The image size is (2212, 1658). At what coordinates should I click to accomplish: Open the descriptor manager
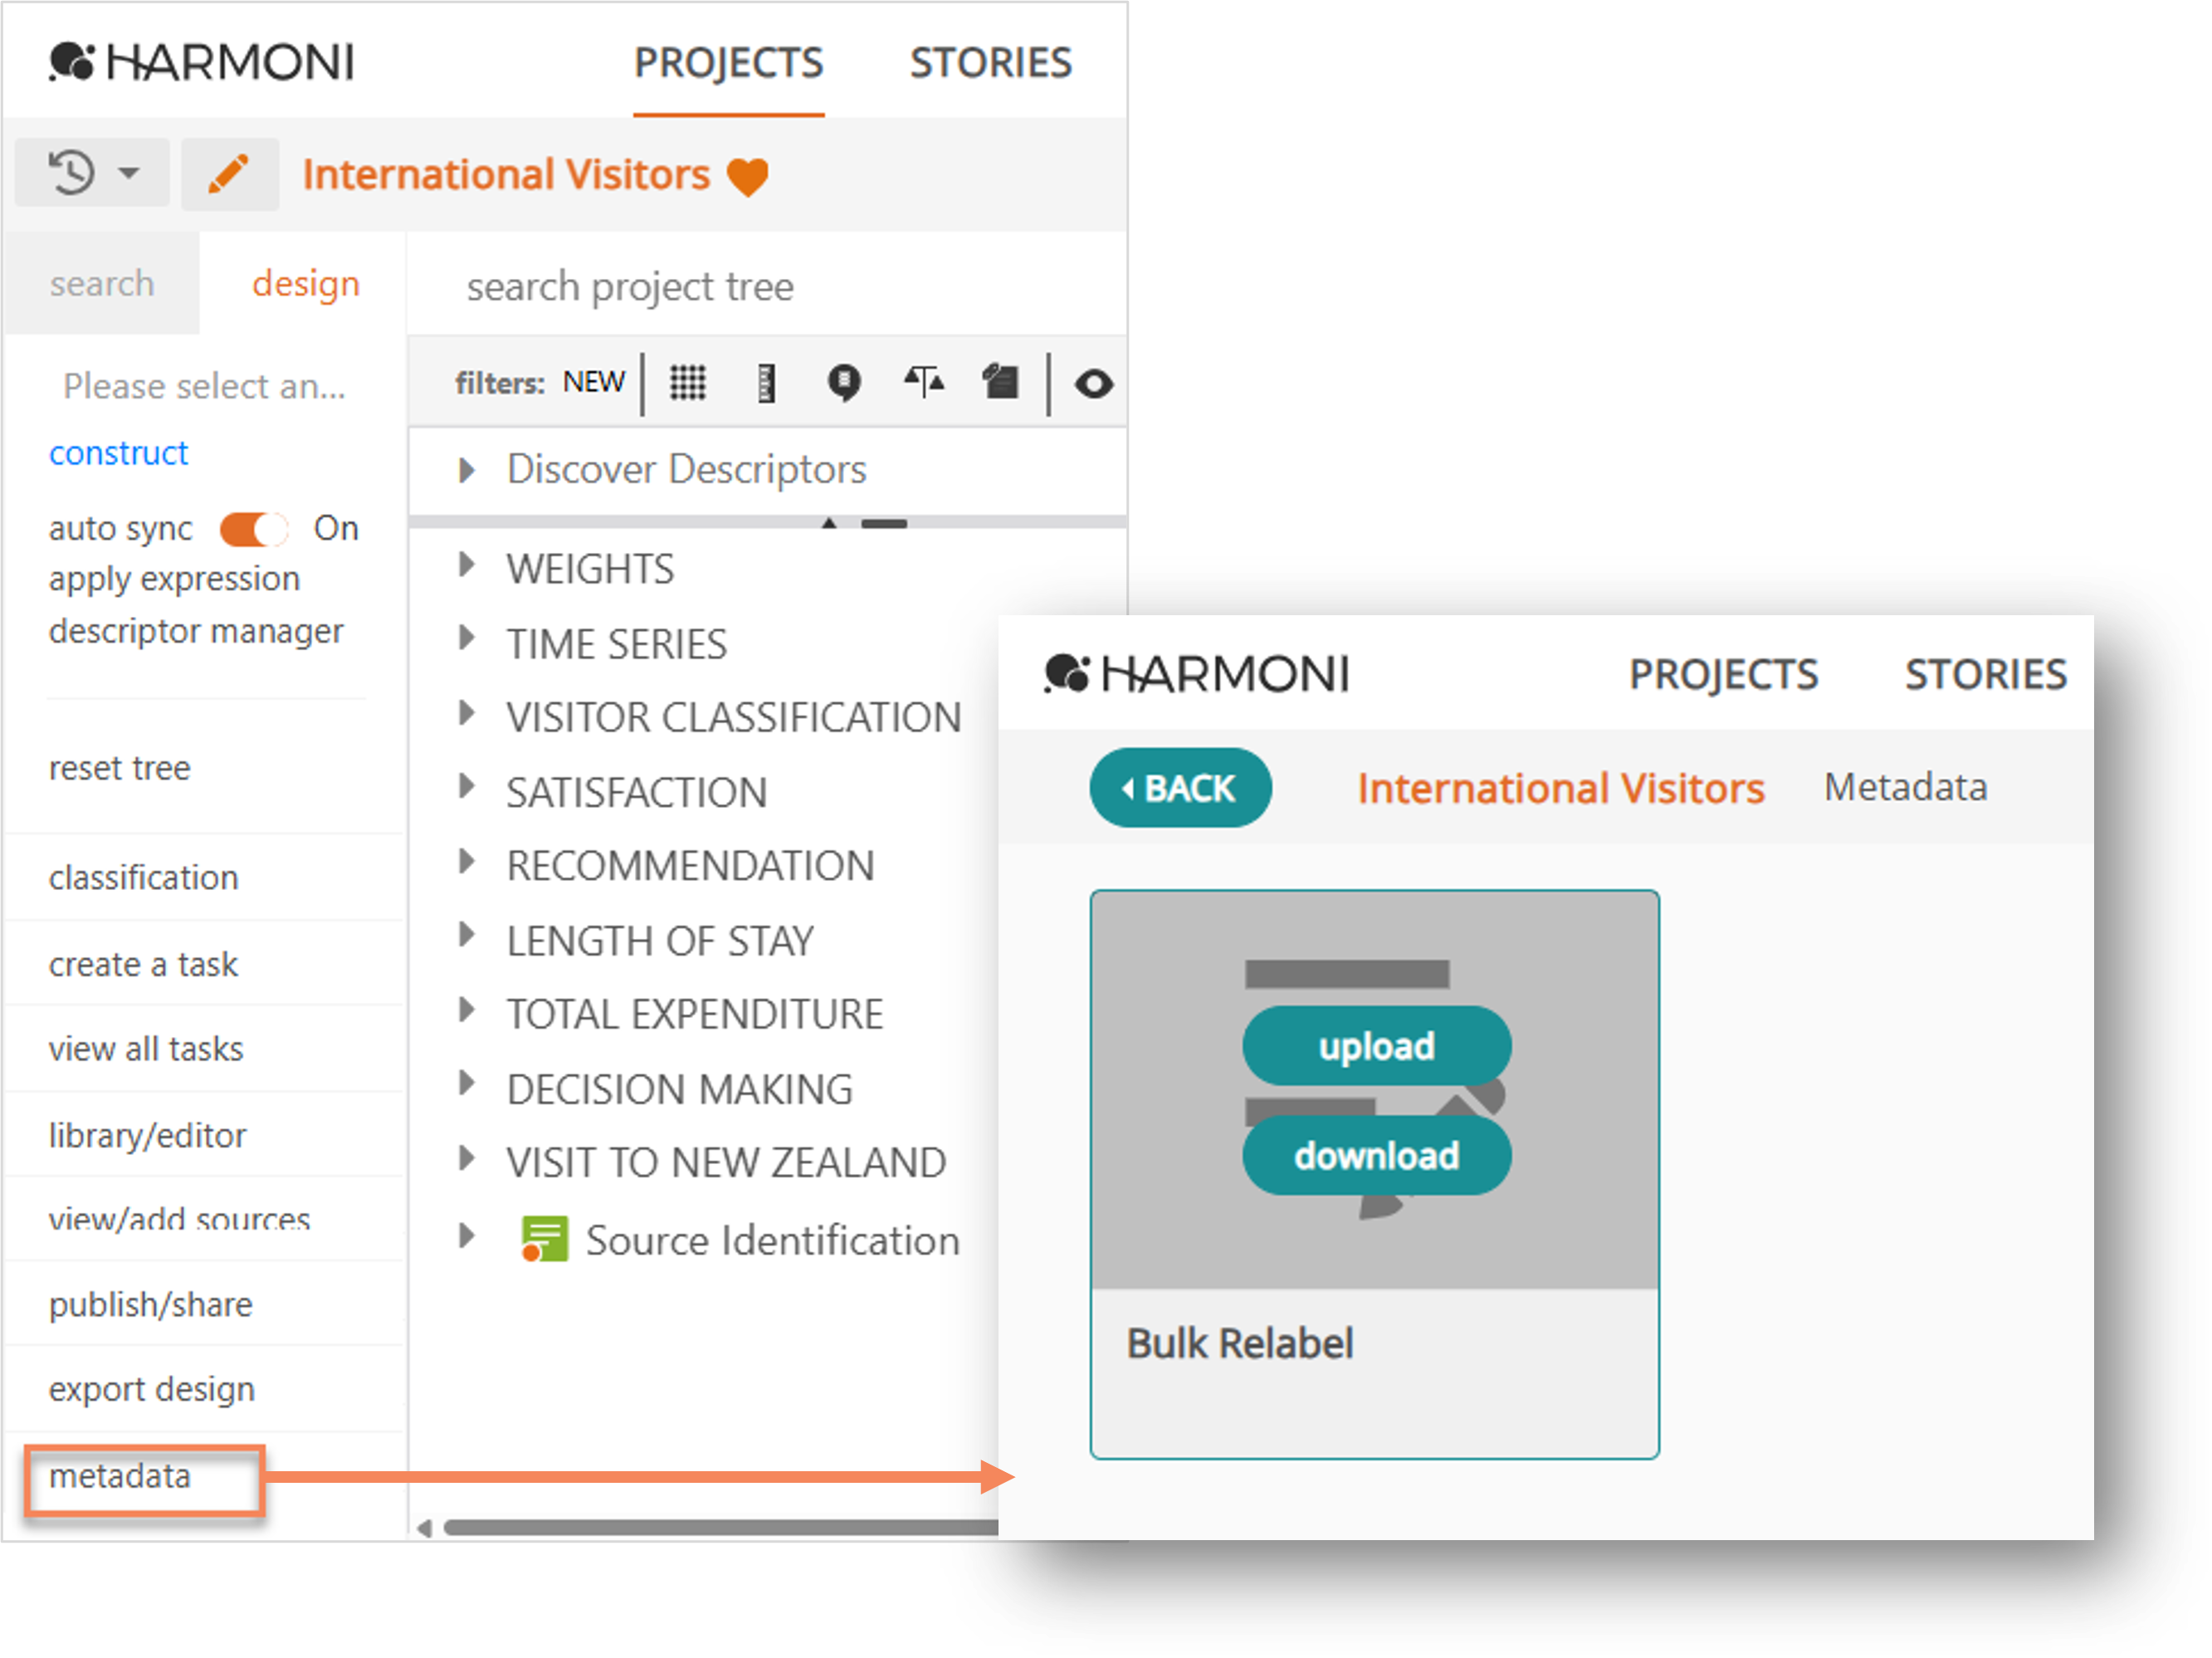(x=196, y=631)
